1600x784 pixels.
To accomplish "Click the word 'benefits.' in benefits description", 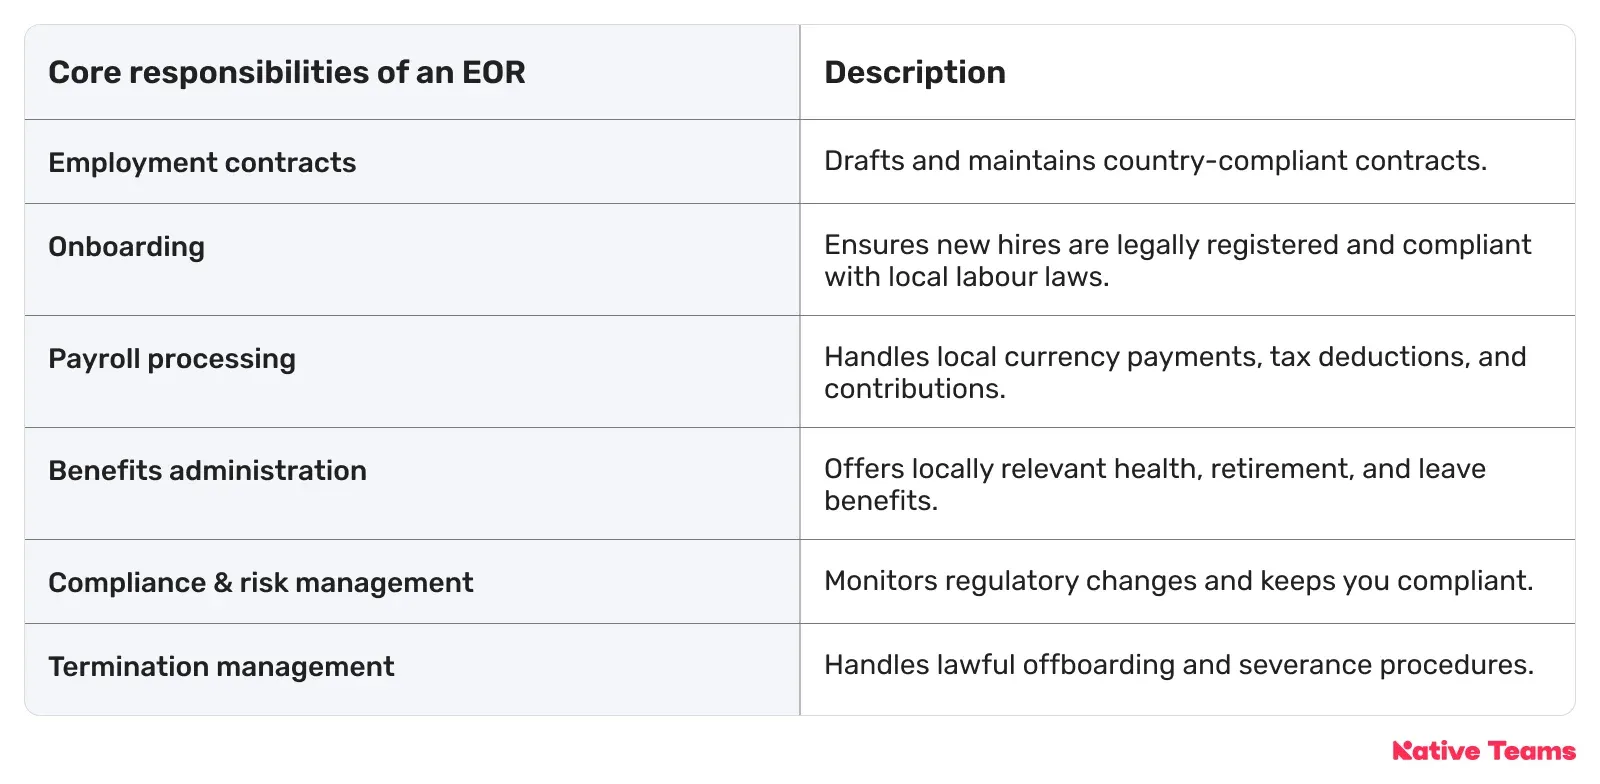I will (881, 501).
